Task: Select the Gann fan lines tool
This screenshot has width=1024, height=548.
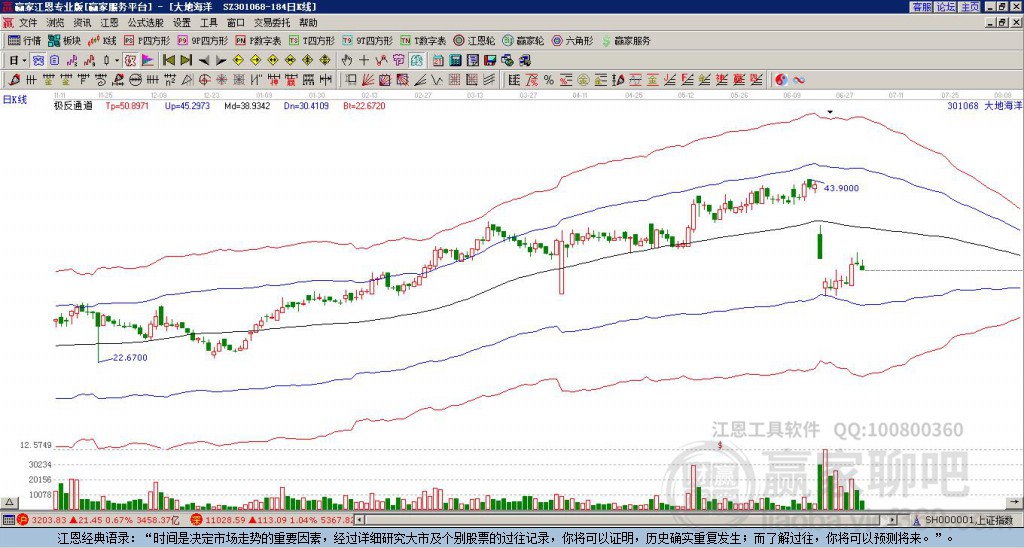Action: [x=368, y=80]
